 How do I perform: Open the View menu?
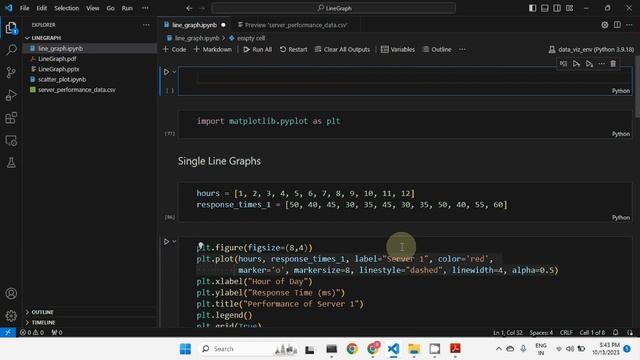coord(93,8)
